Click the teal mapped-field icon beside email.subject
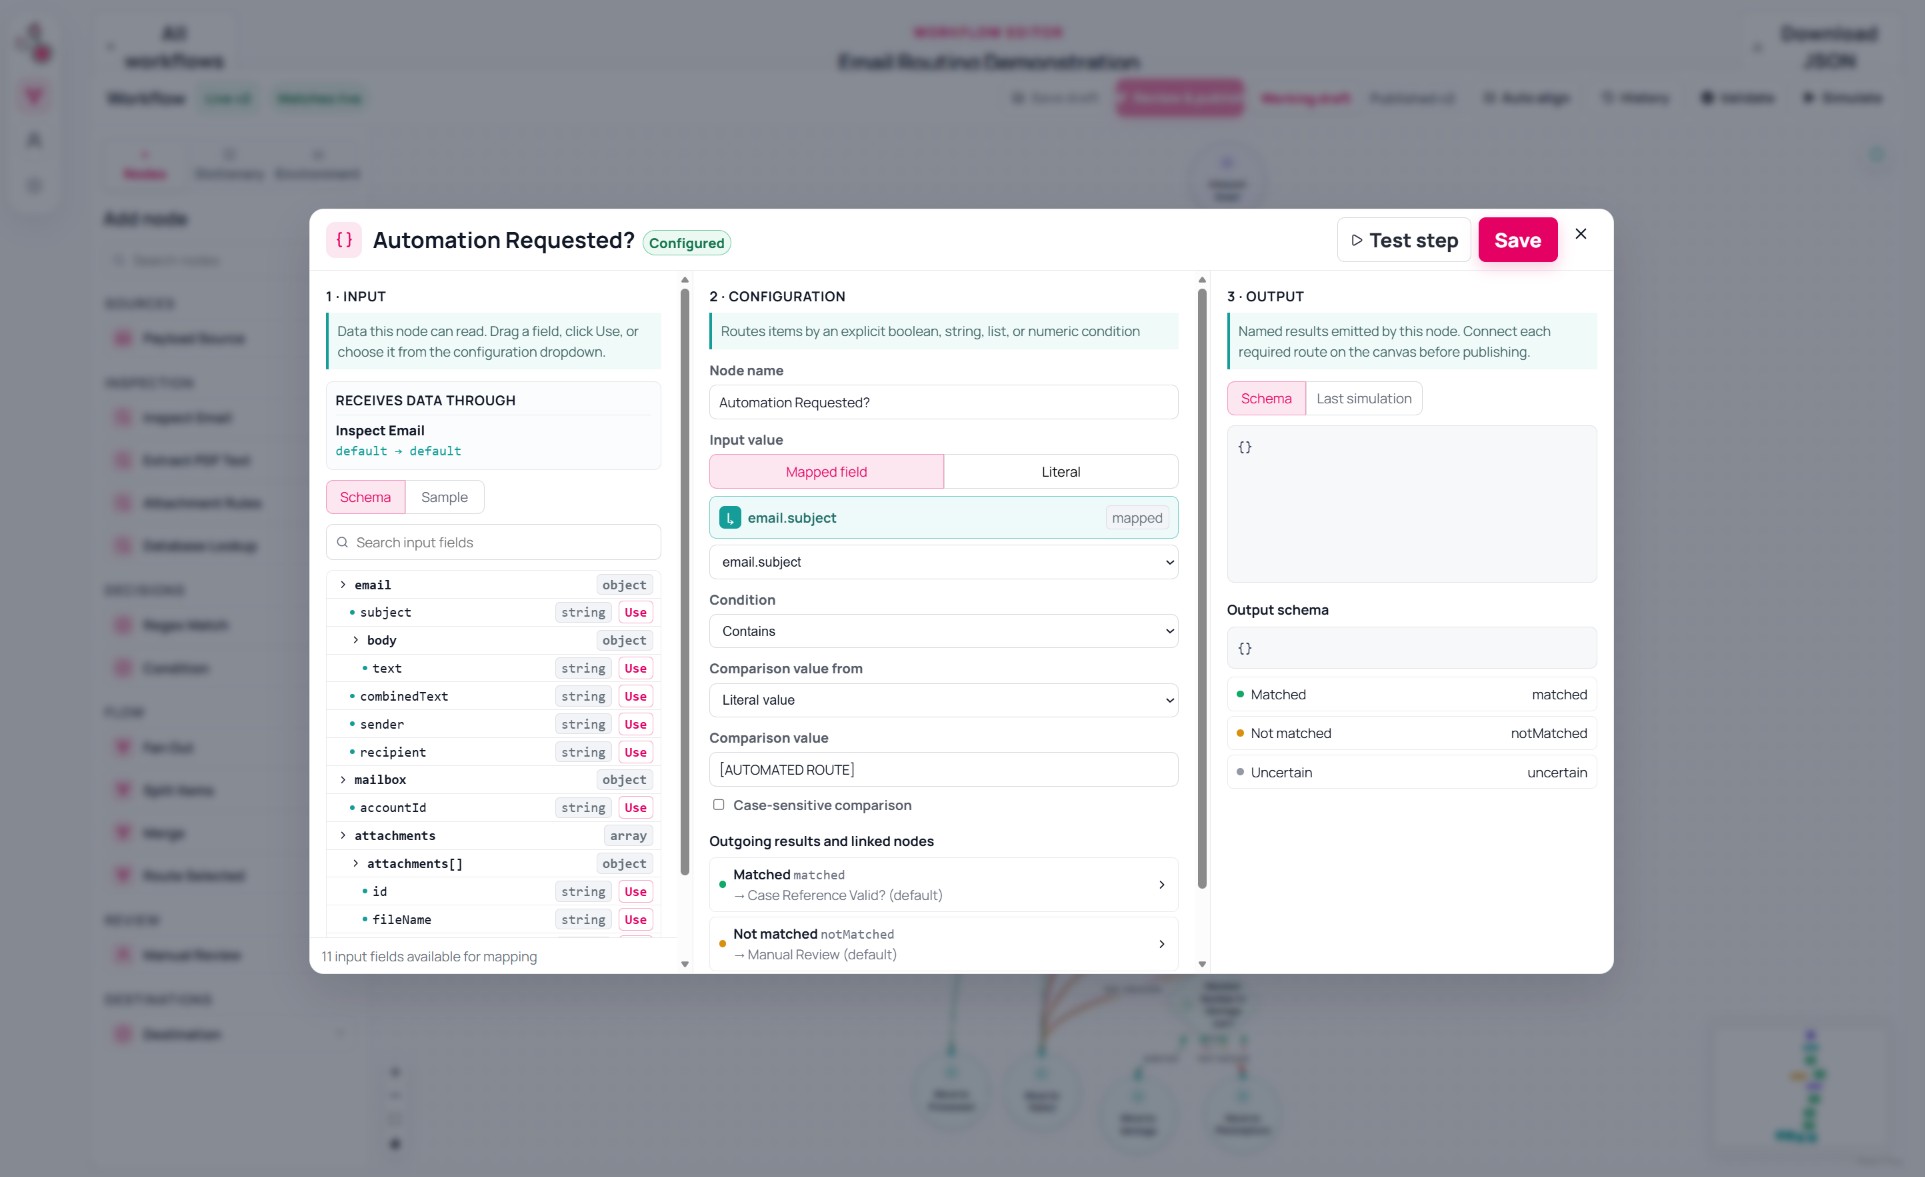The width and height of the screenshot is (1925, 1177). pyautogui.click(x=730, y=518)
